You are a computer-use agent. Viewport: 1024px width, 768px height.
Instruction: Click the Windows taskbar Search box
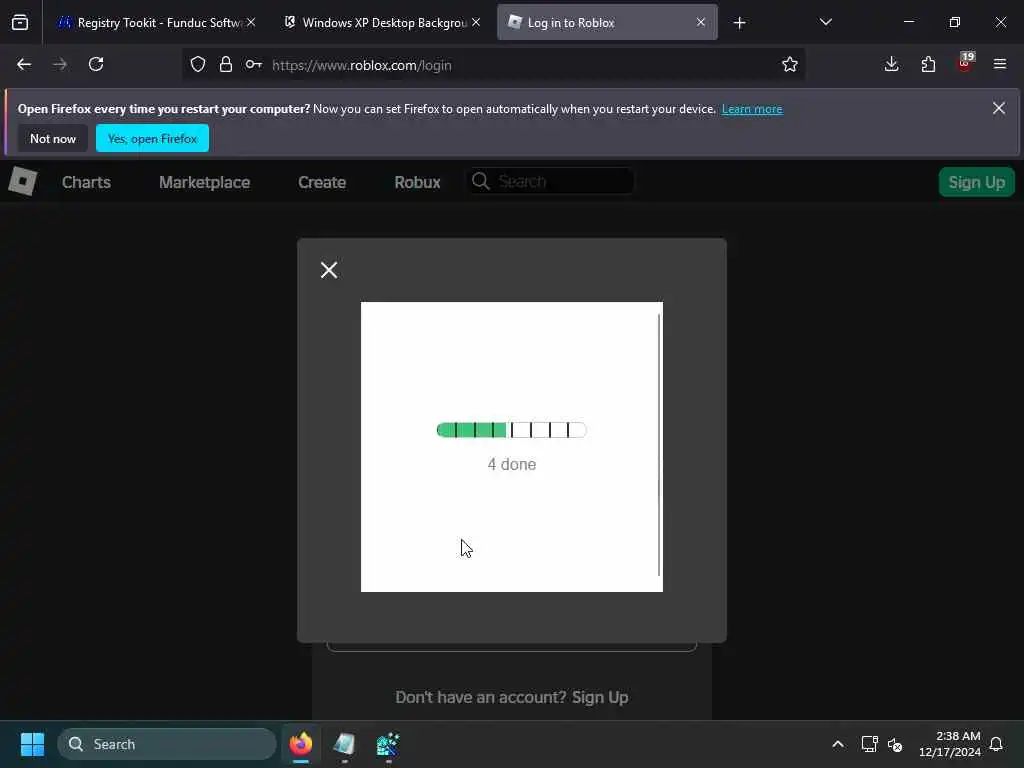click(167, 744)
